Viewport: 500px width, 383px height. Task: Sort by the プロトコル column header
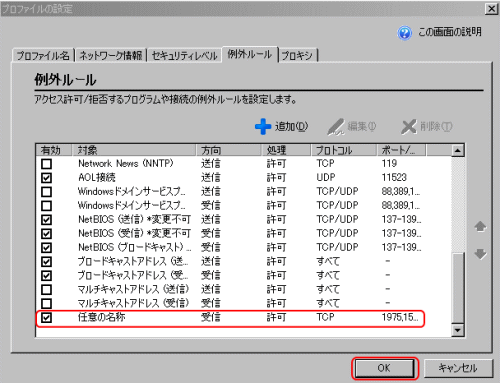point(344,150)
